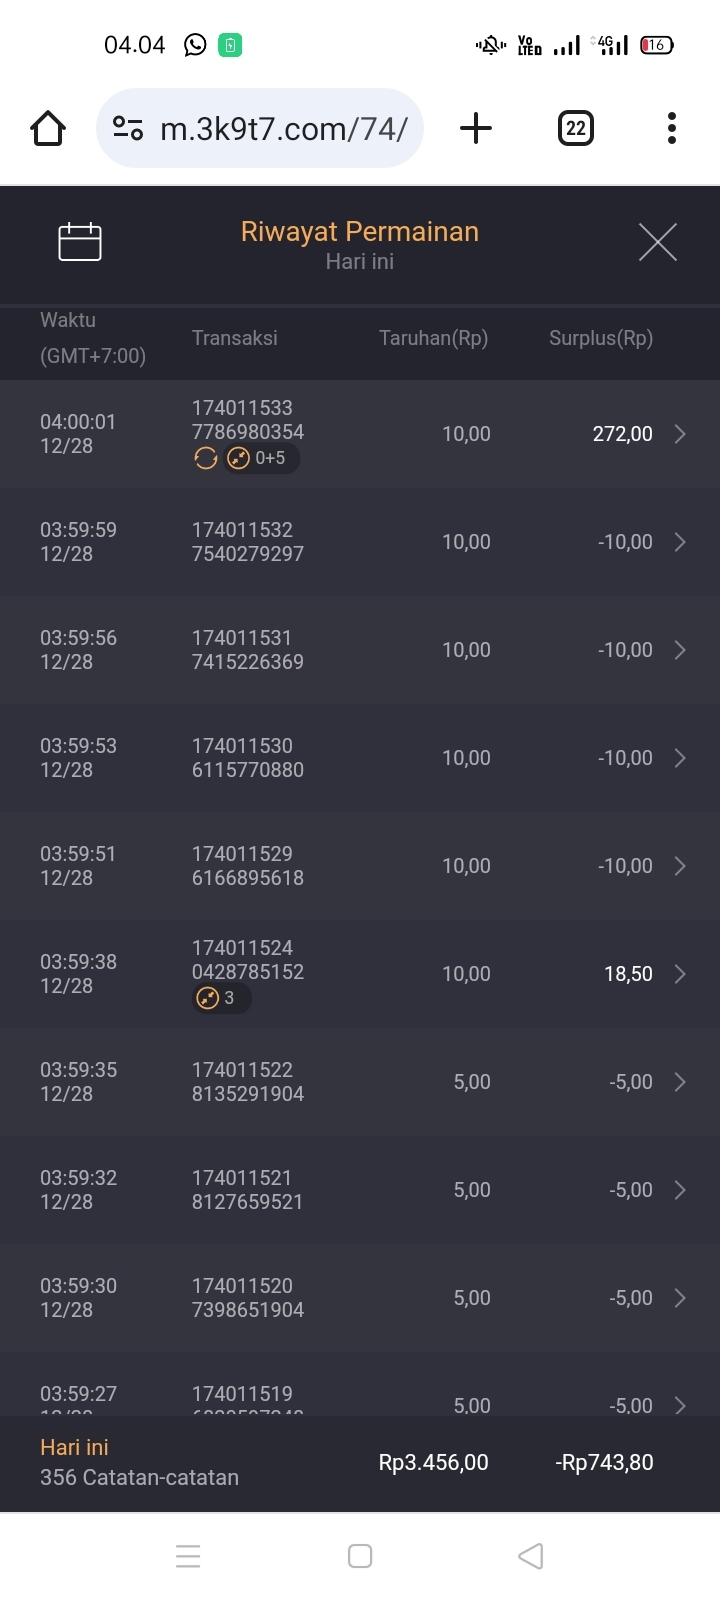Image resolution: width=720 pixels, height=1600 pixels.
Task: Tap the free spin icon on 04:00:01 entry
Action: pos(206,458)
